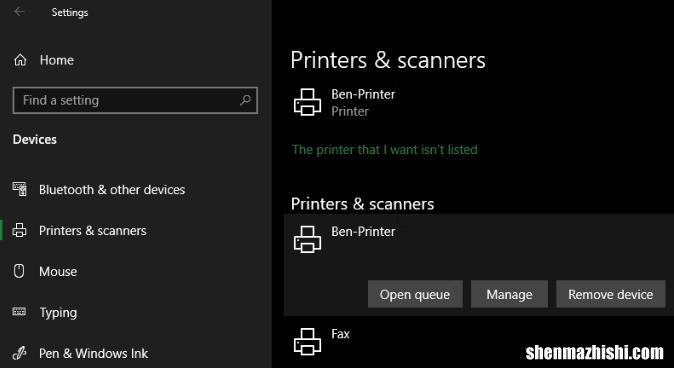Image resolution: width=674 pixels, height=368 pixels.
Task: Click printer icon of installed Ben-Printer
Action: pos(307,239)
